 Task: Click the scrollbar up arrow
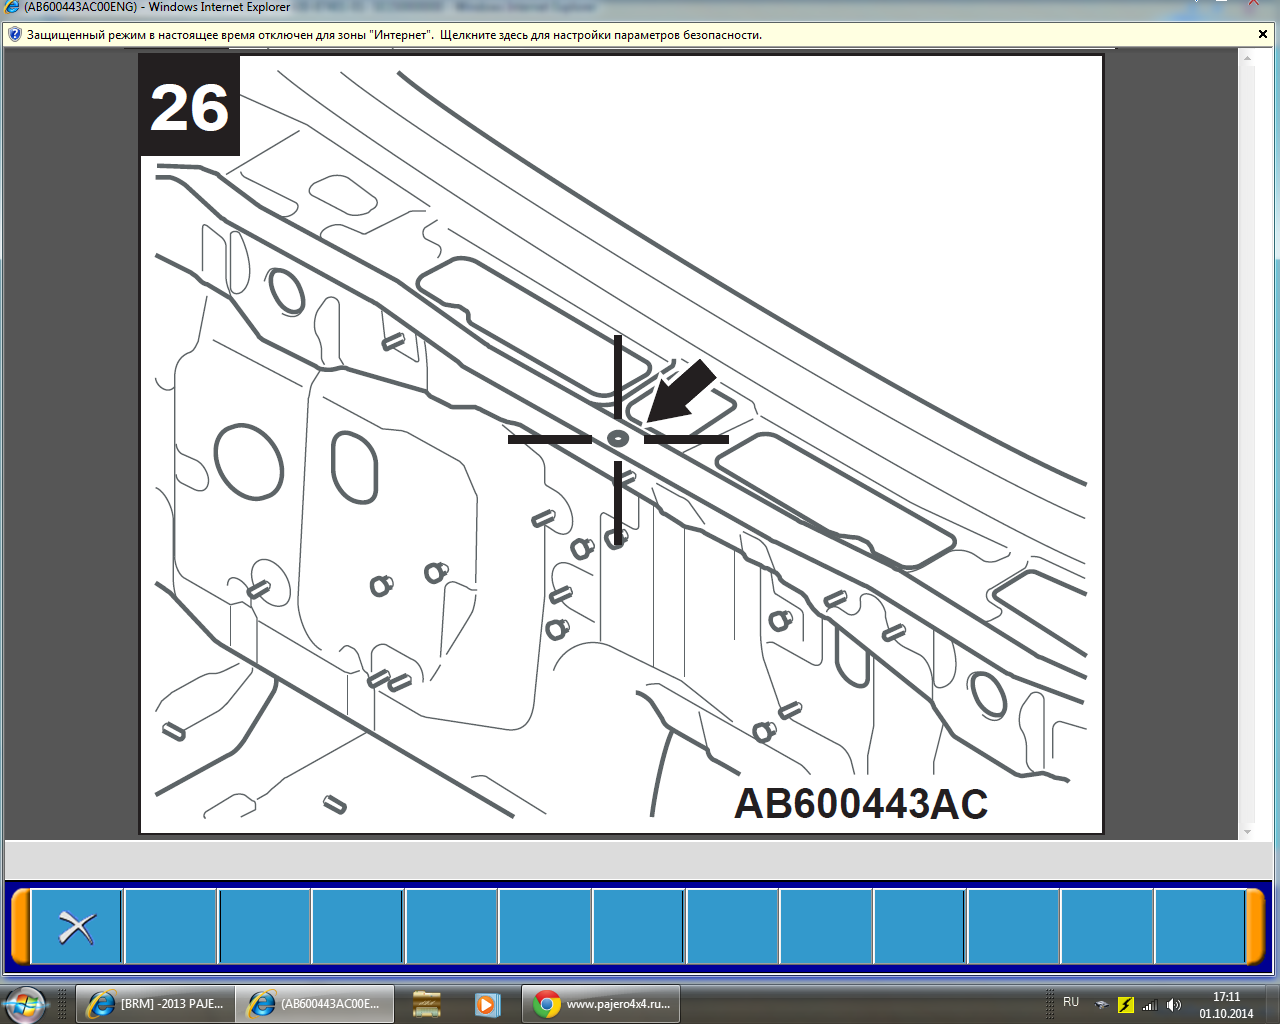tap(1247, 58)
